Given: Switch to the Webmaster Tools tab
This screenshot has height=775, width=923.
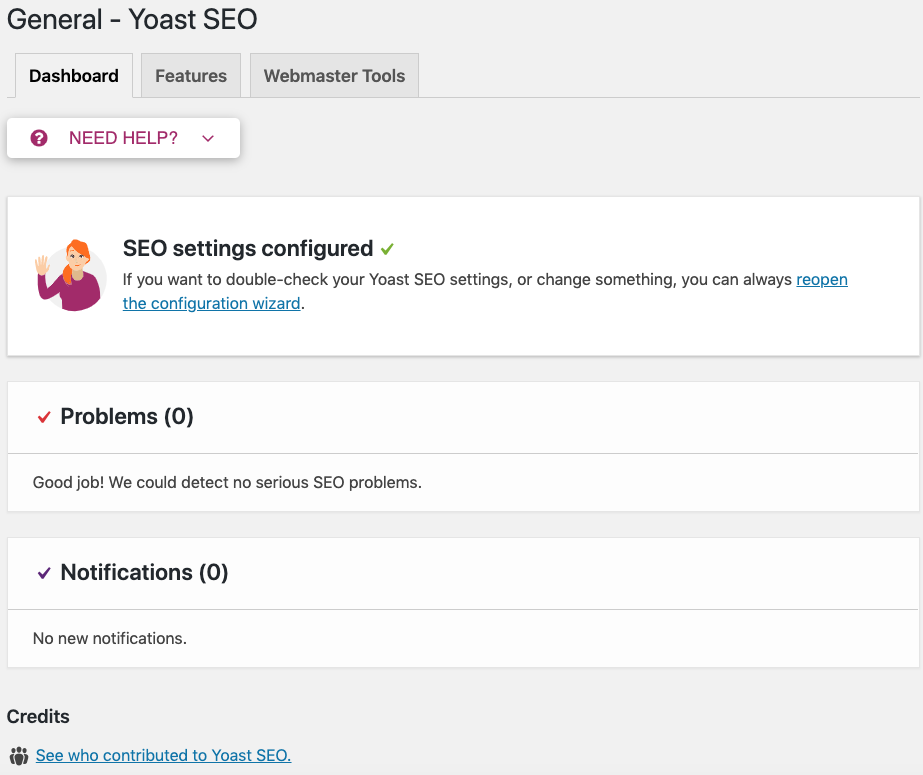Looking at the screenshot, I should (334, 76).
